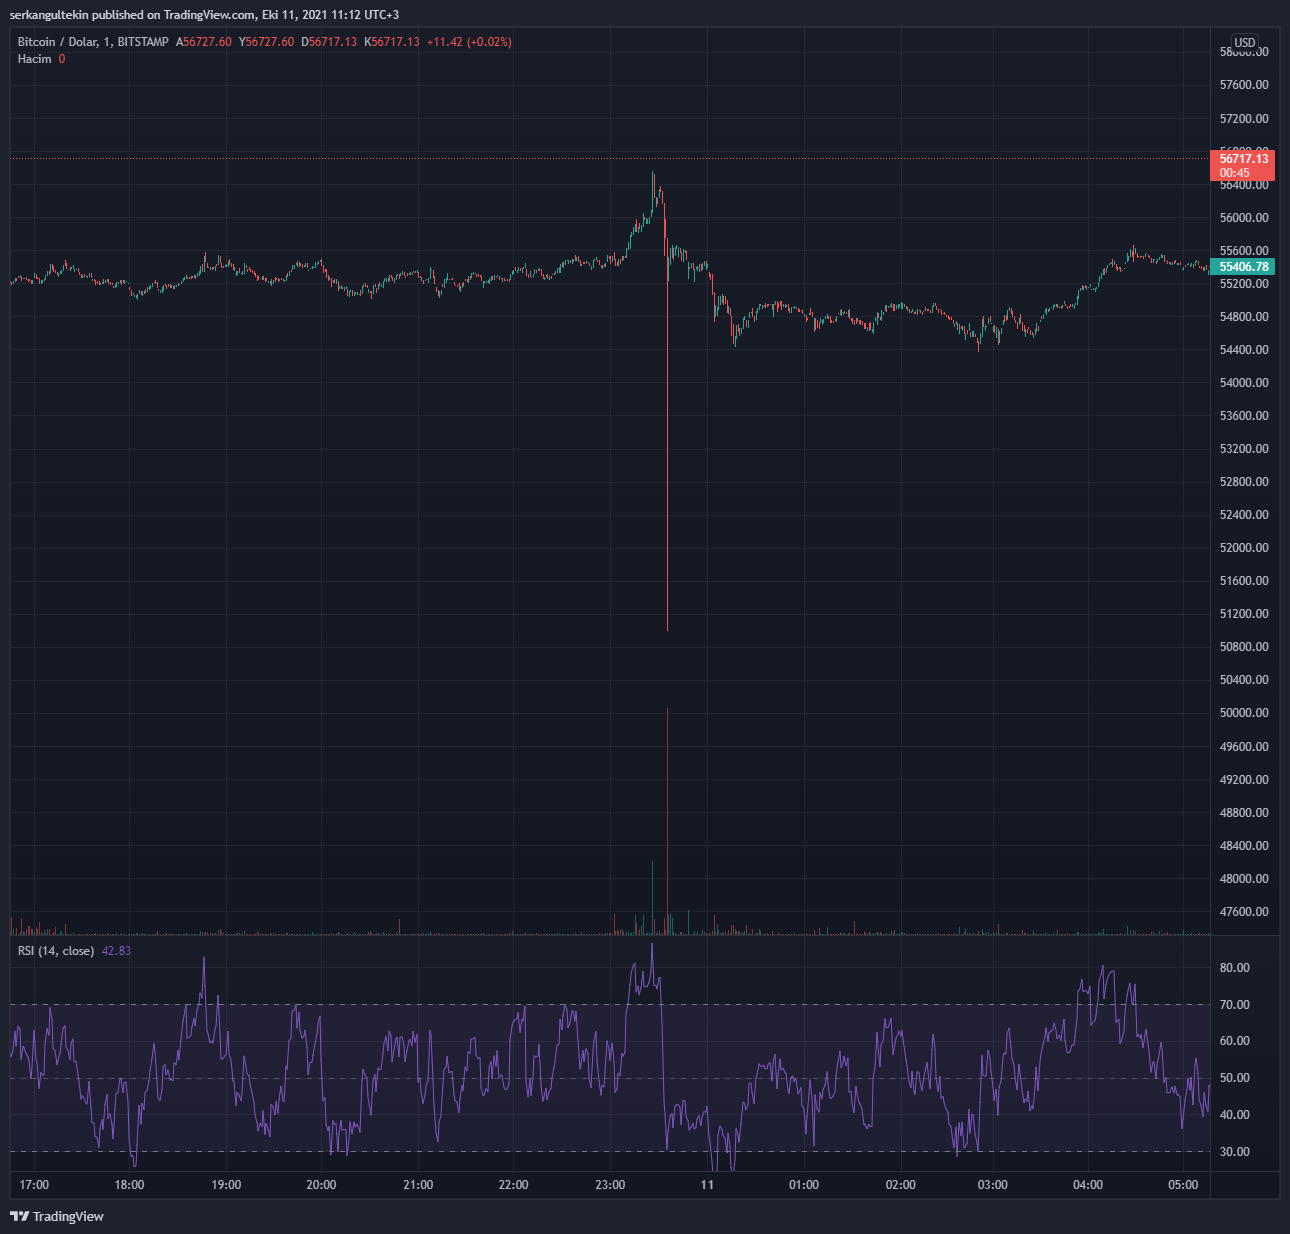Click the 01:00 time axis label
The width and height of the screenshot is (1290, 1234).
point(804,1185)
